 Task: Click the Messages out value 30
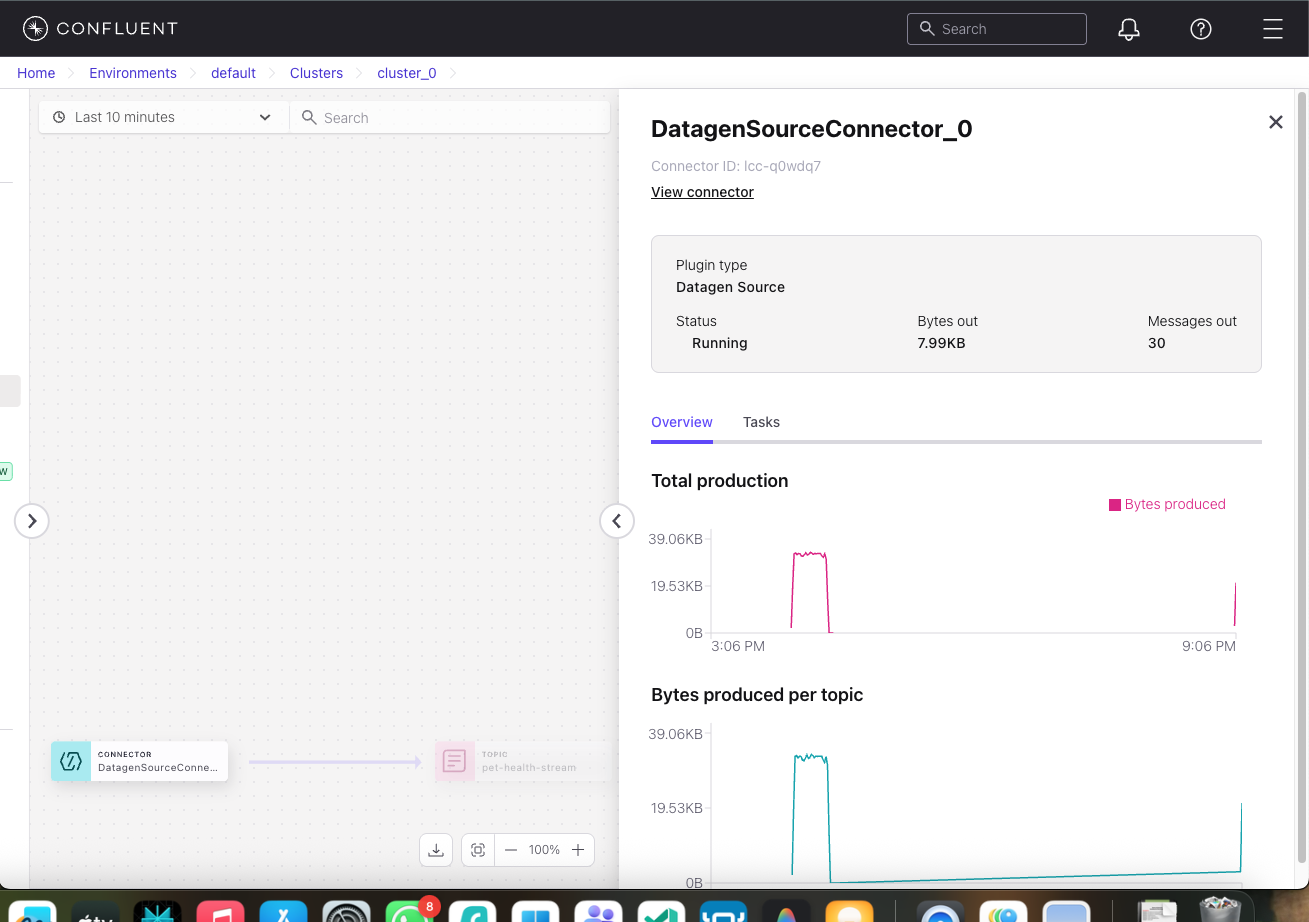1157,343
